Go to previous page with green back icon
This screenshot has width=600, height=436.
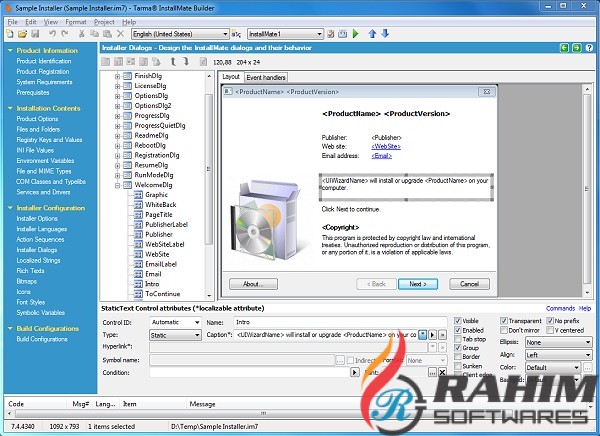(564, 48)
